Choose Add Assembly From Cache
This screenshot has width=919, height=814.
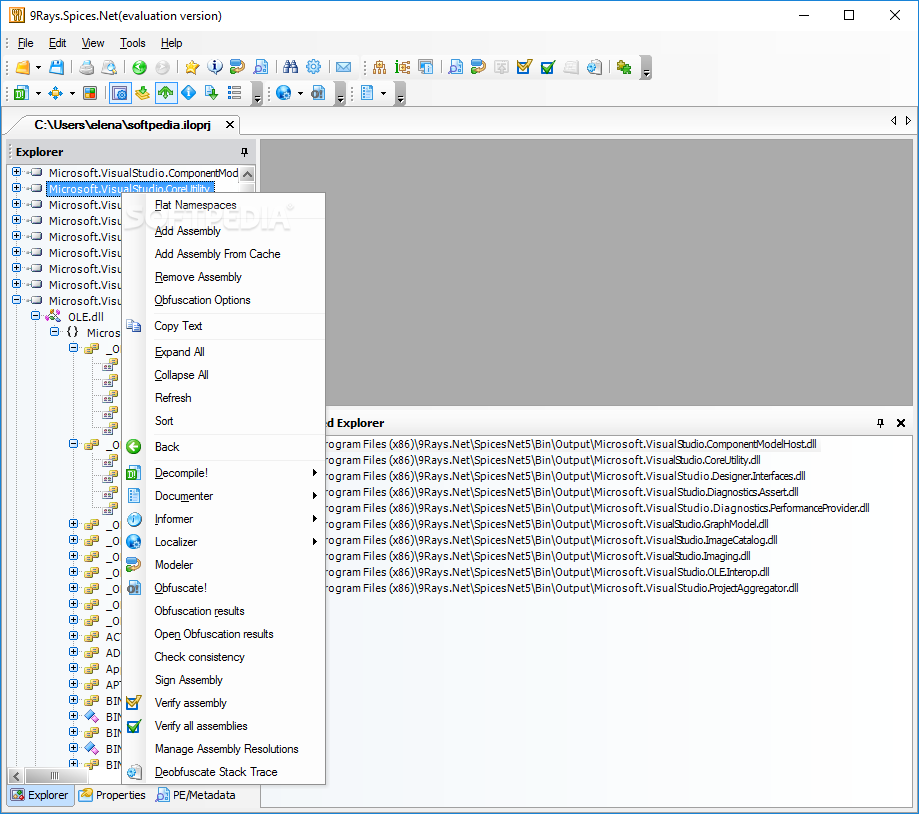[217, 254]
